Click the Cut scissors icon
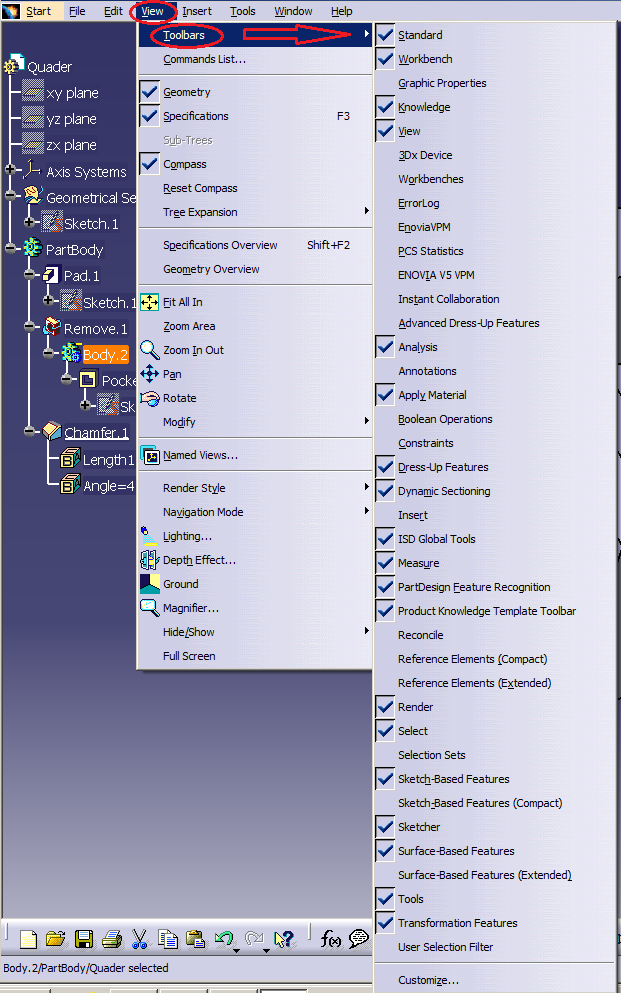 click(139, 939)
